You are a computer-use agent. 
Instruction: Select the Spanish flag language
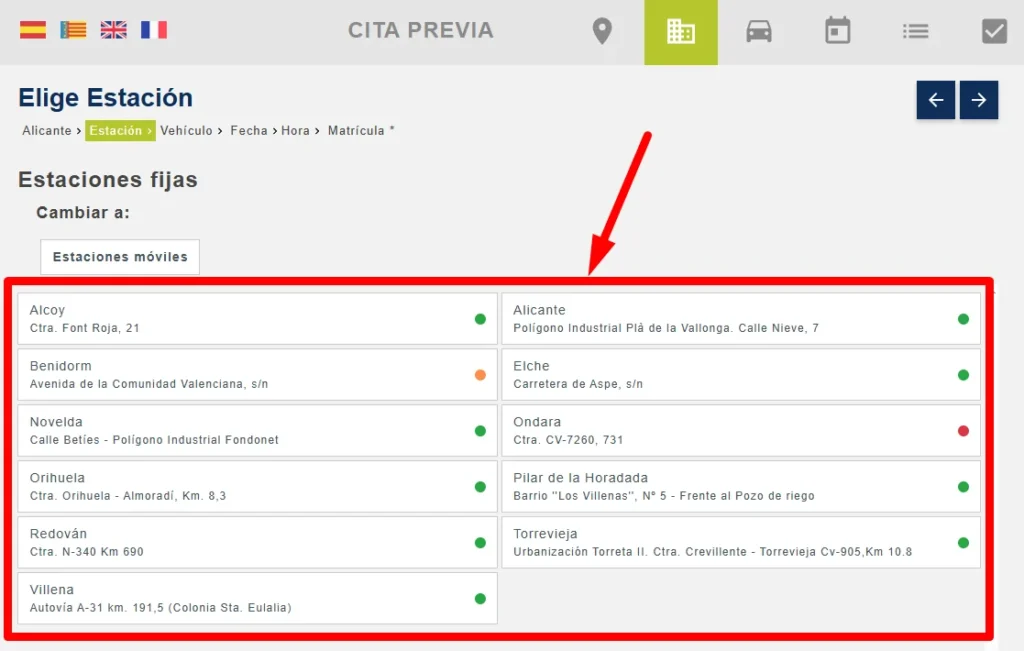coord(33,30)
